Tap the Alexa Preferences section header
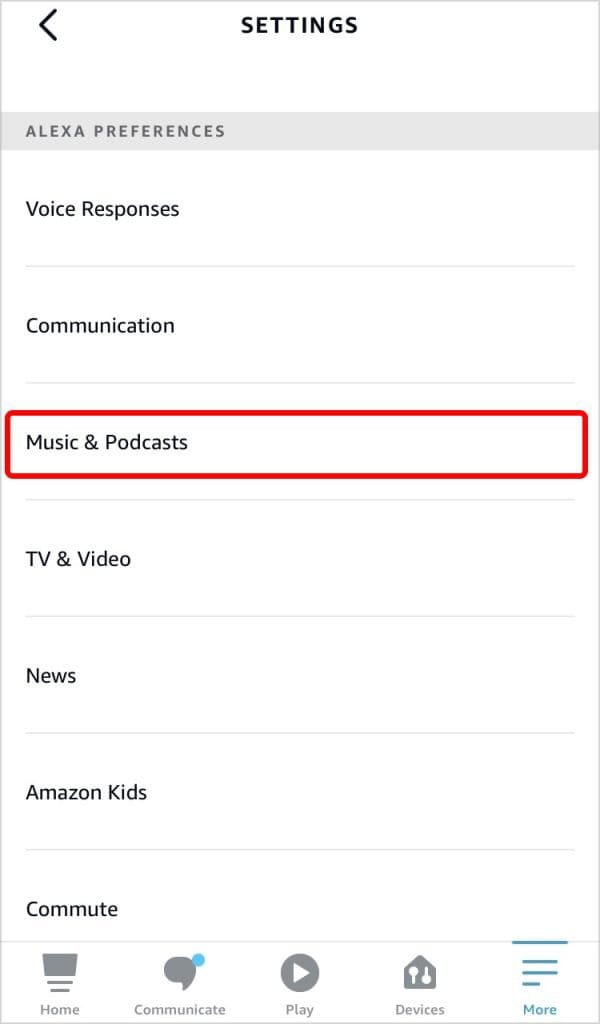Screen dimensions: 600x1024 pos(124,131)
